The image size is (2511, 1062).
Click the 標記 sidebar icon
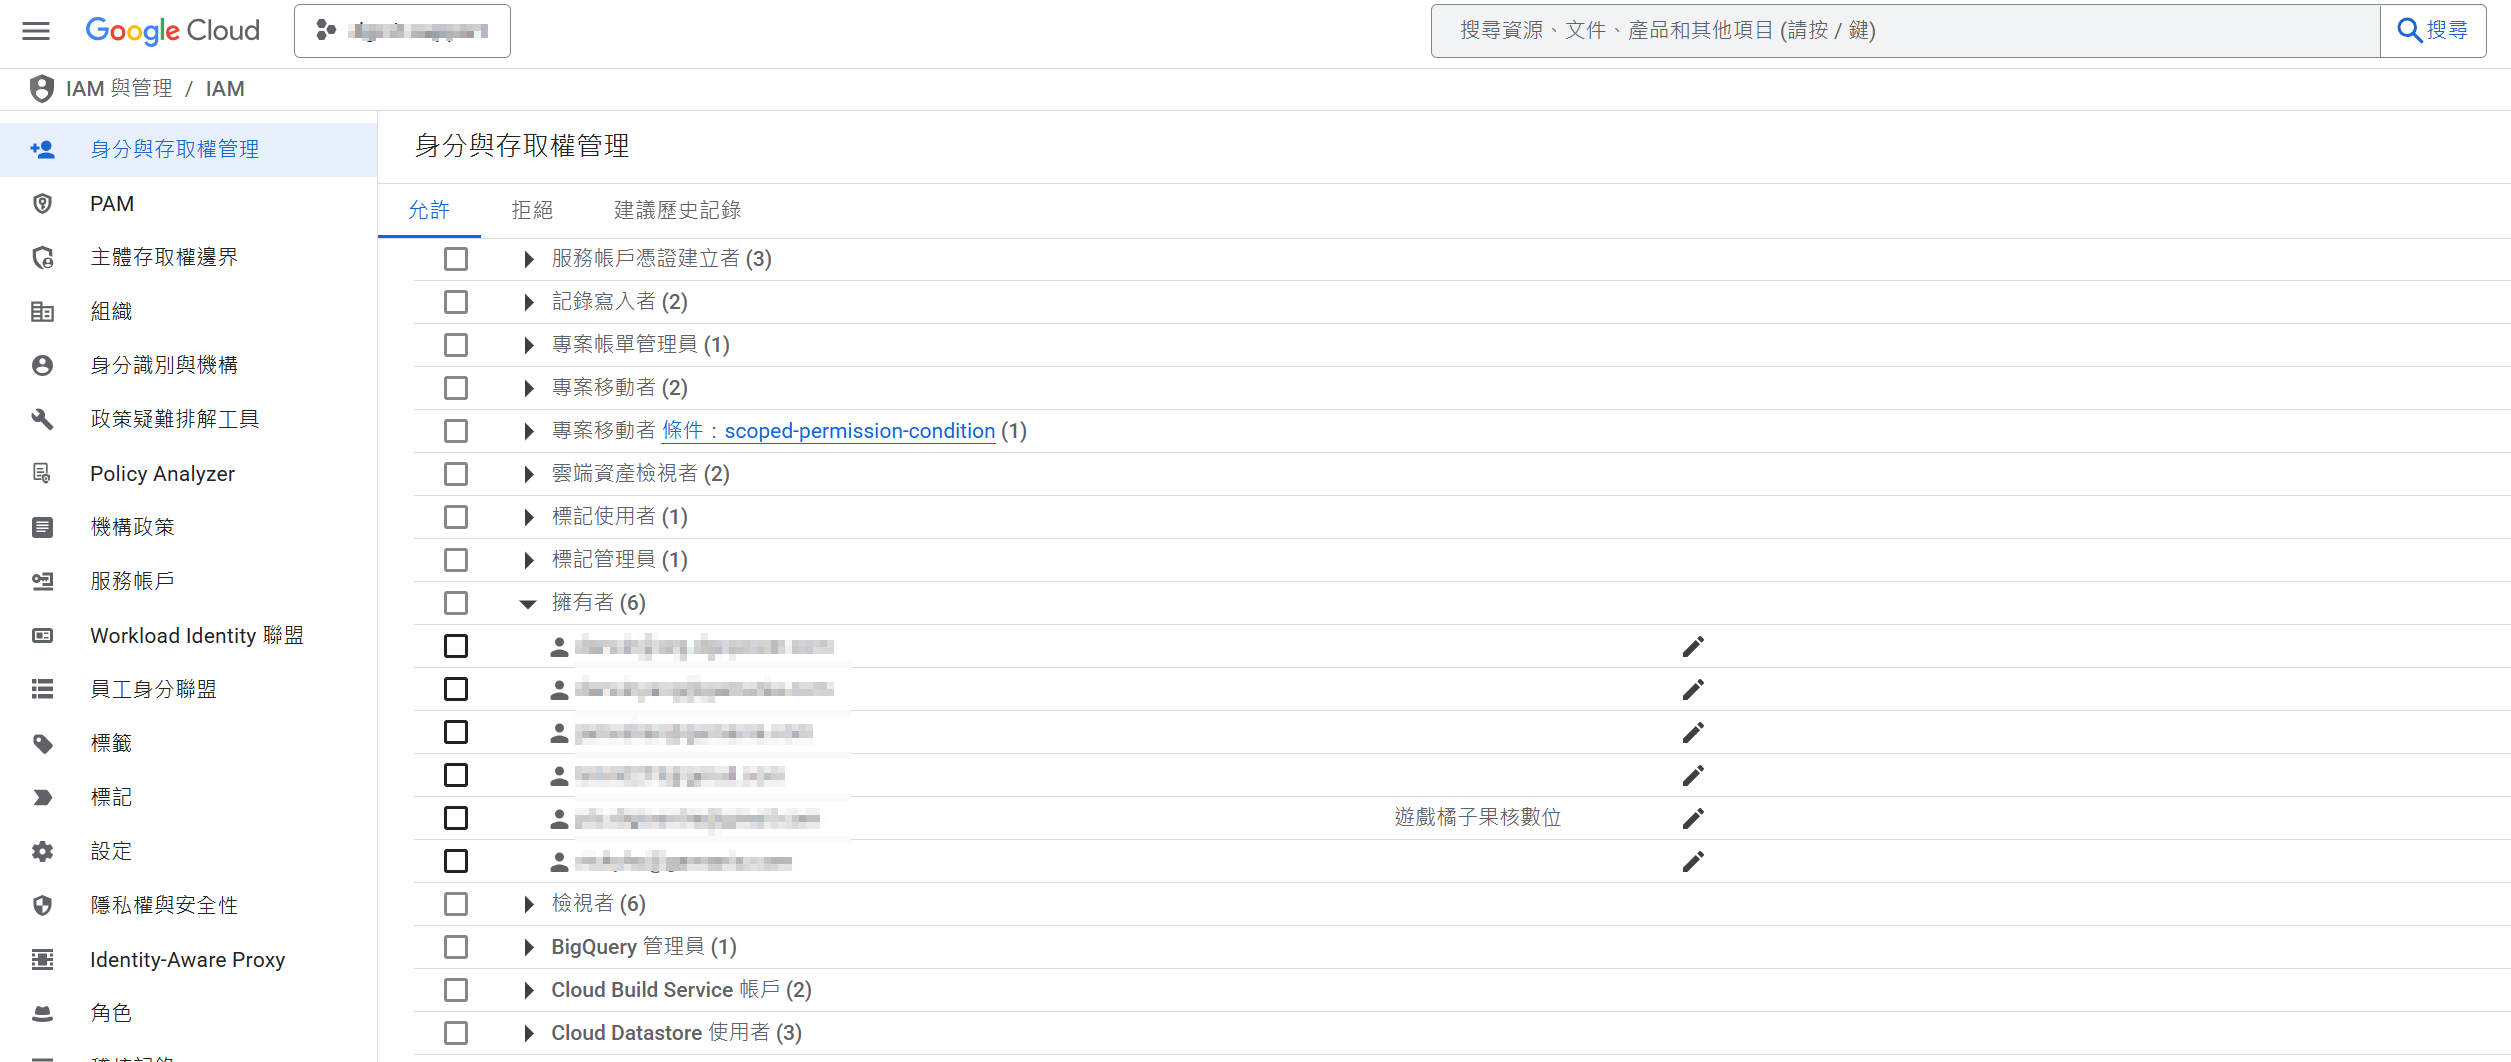pos(42,798)
